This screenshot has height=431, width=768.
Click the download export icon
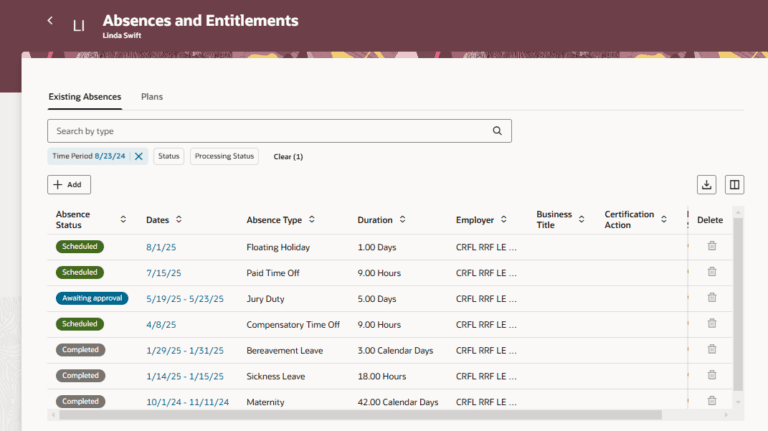coord(707,185)
